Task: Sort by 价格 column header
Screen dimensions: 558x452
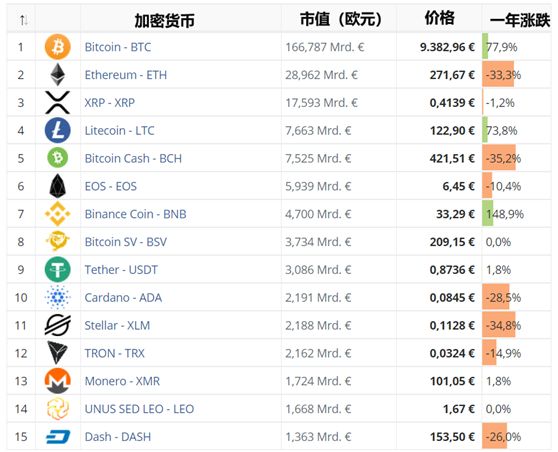Action: coord(439,18)
